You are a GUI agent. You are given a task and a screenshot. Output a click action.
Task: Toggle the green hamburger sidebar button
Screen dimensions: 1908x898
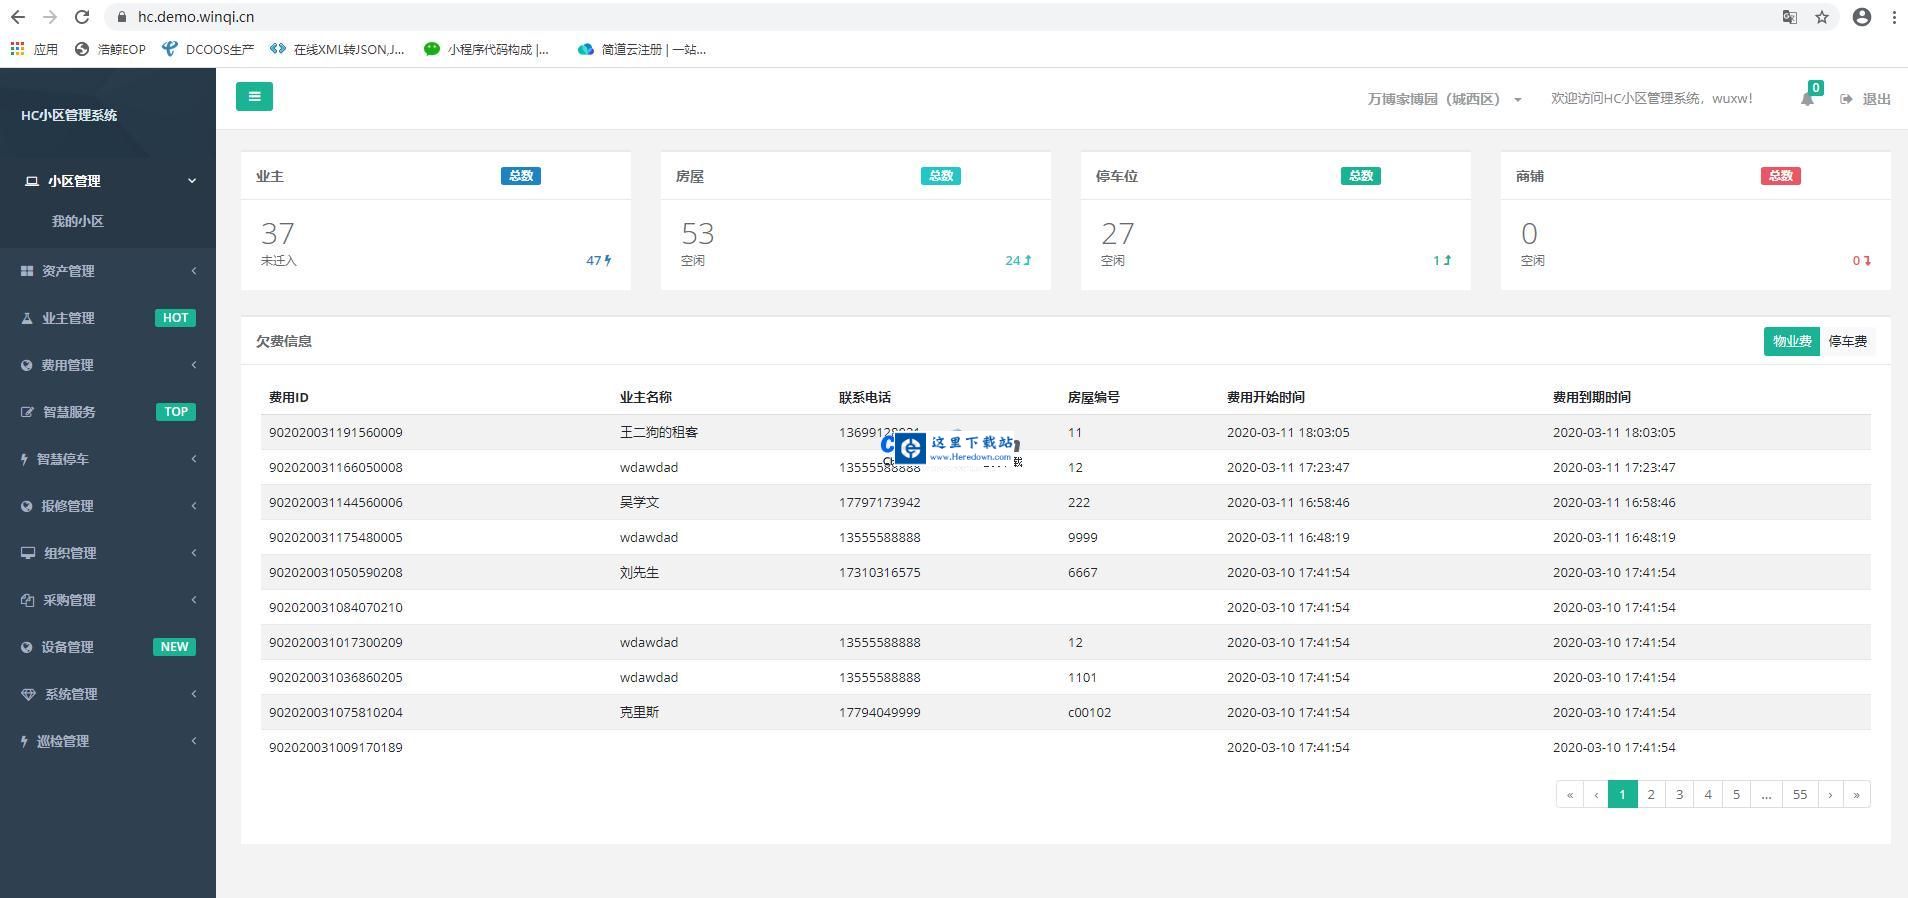pyautogui.click(x=254, y=96)
